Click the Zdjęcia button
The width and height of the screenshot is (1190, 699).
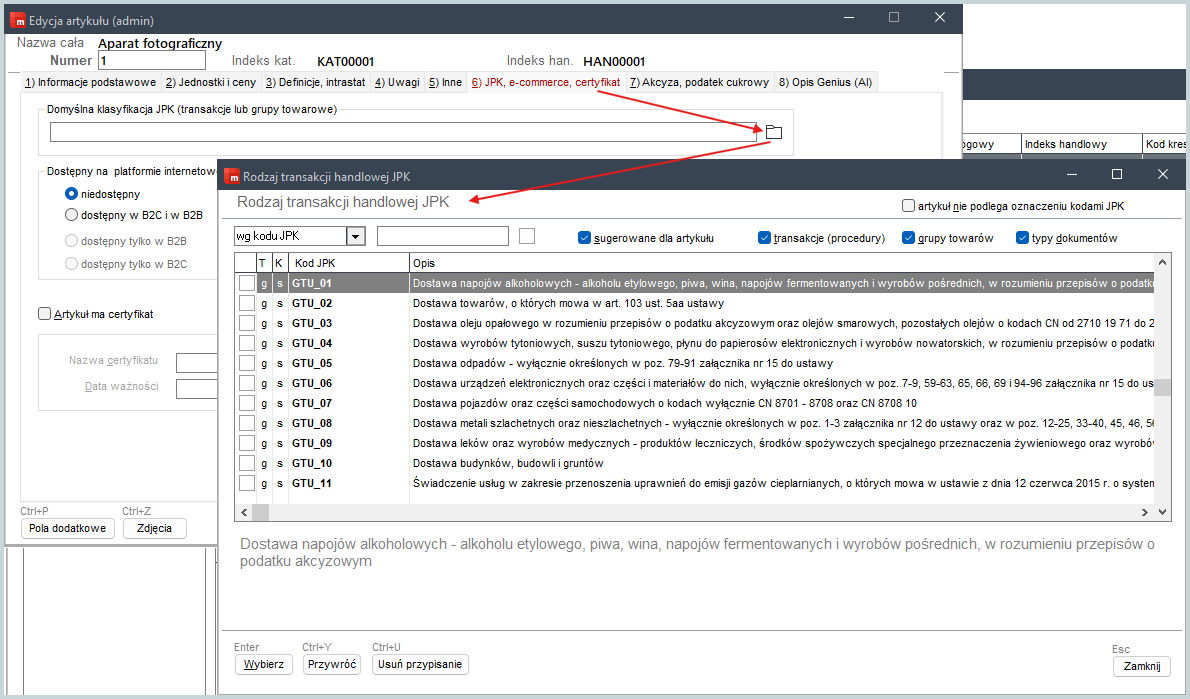click(154, 528)
